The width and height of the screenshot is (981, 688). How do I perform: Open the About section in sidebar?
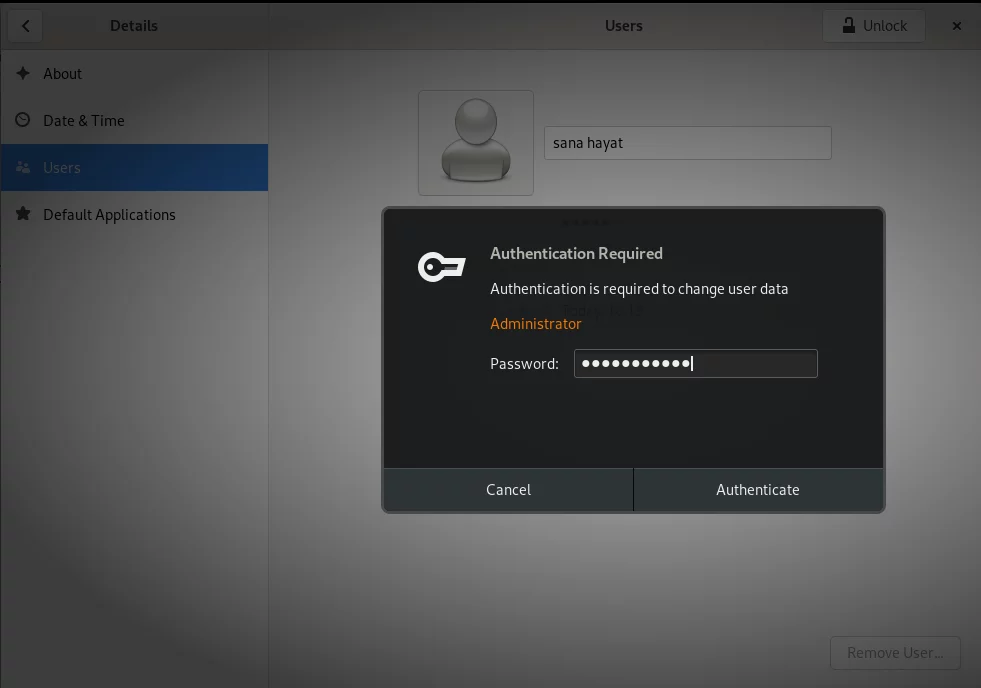click(x=135, y=74)
